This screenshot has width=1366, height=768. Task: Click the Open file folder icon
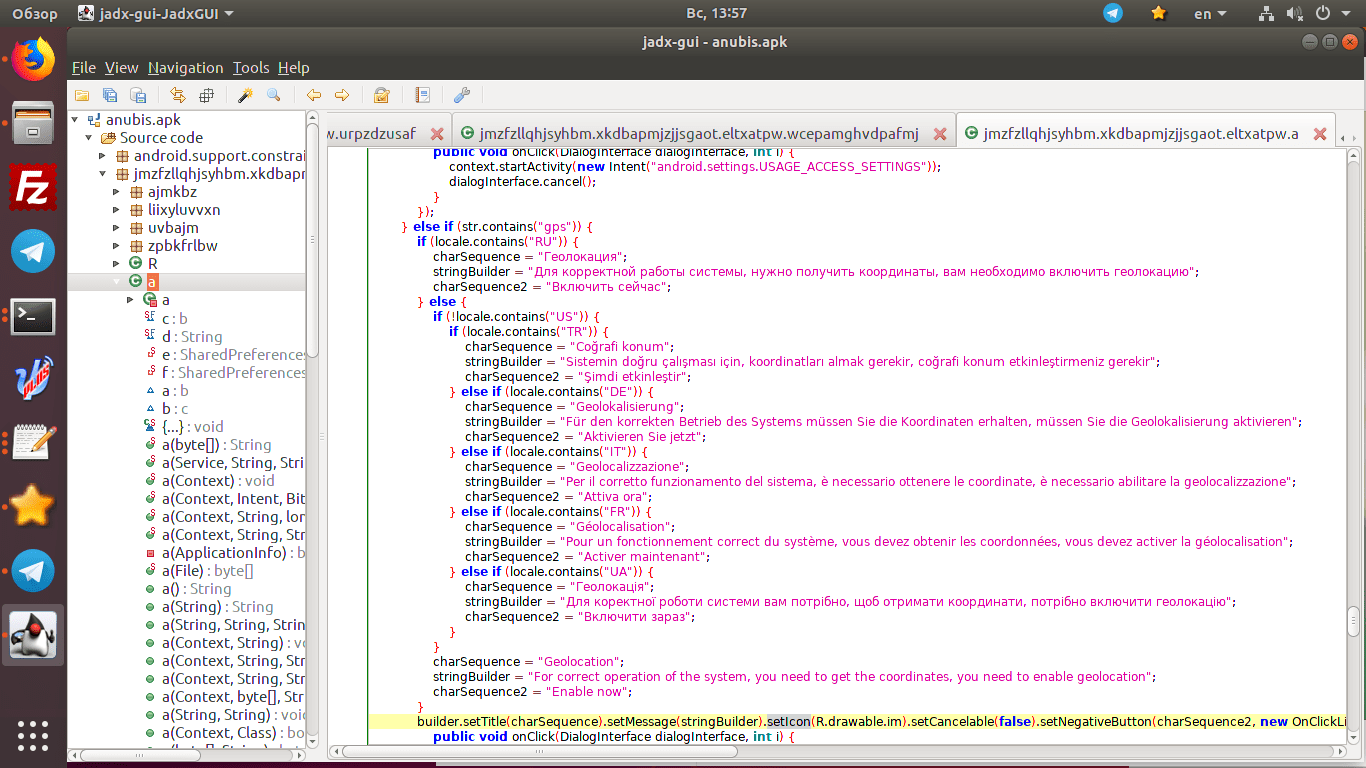[82, 96]
